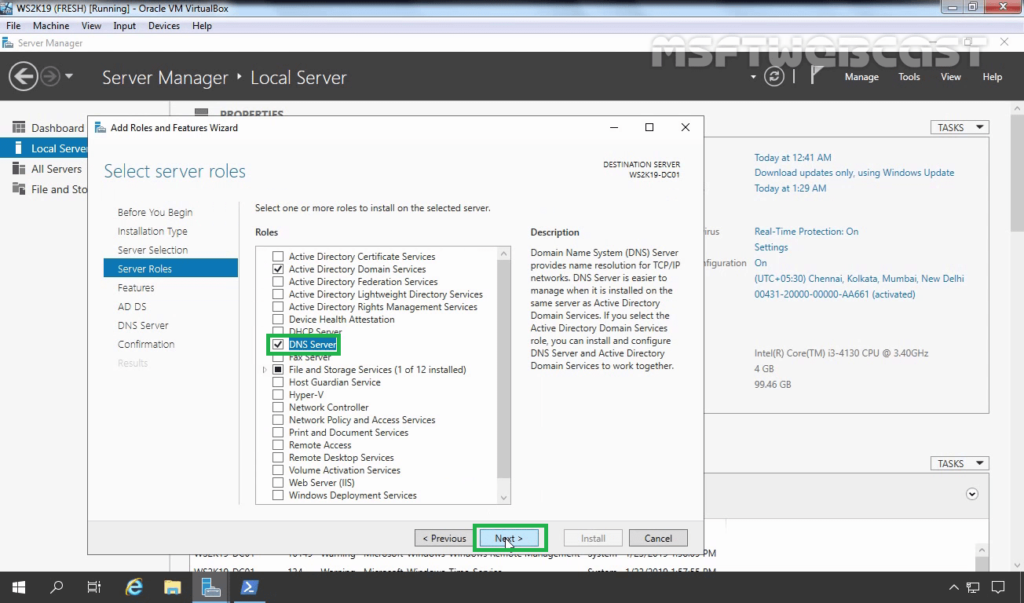Click the Dashboard icon in sidebar
The image size is (1024, 603).
(x=19, y=127)
